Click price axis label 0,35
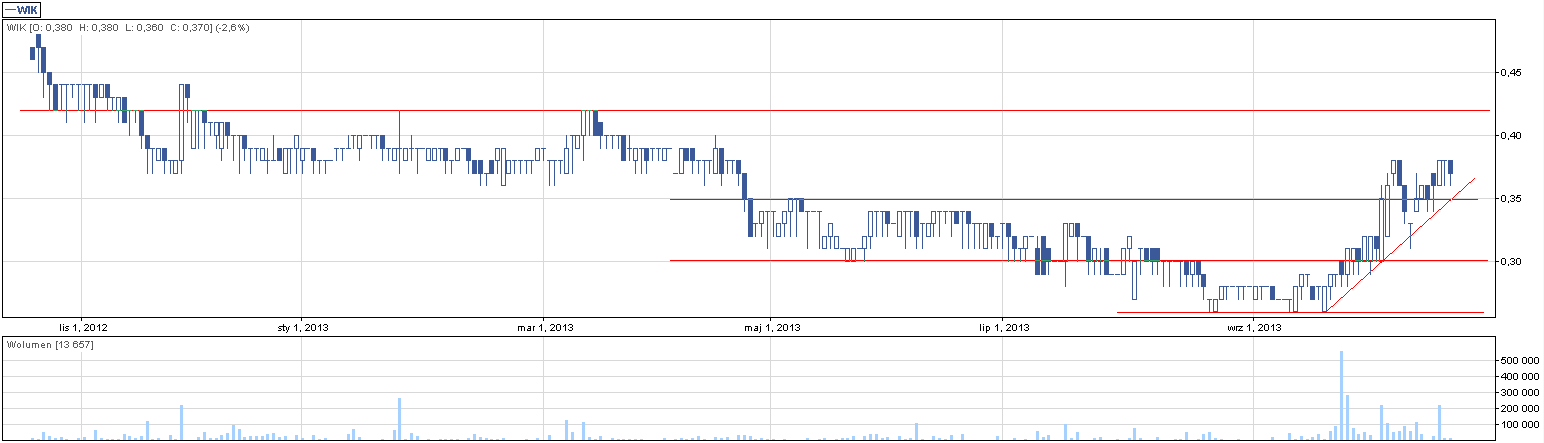Viewport: 1544px width, 443px height. click(1509, 199)
